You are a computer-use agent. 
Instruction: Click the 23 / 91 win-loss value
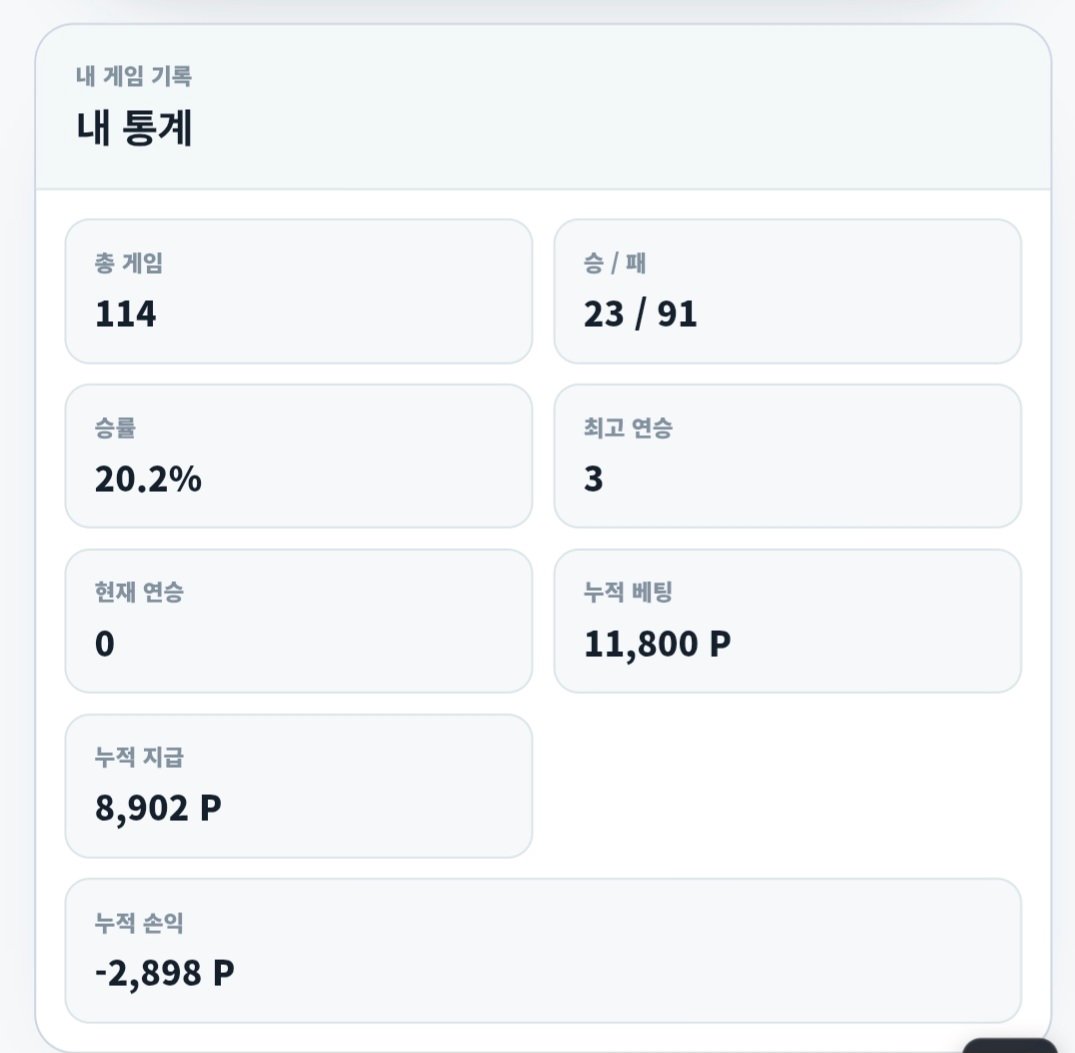tap(640, 314)
